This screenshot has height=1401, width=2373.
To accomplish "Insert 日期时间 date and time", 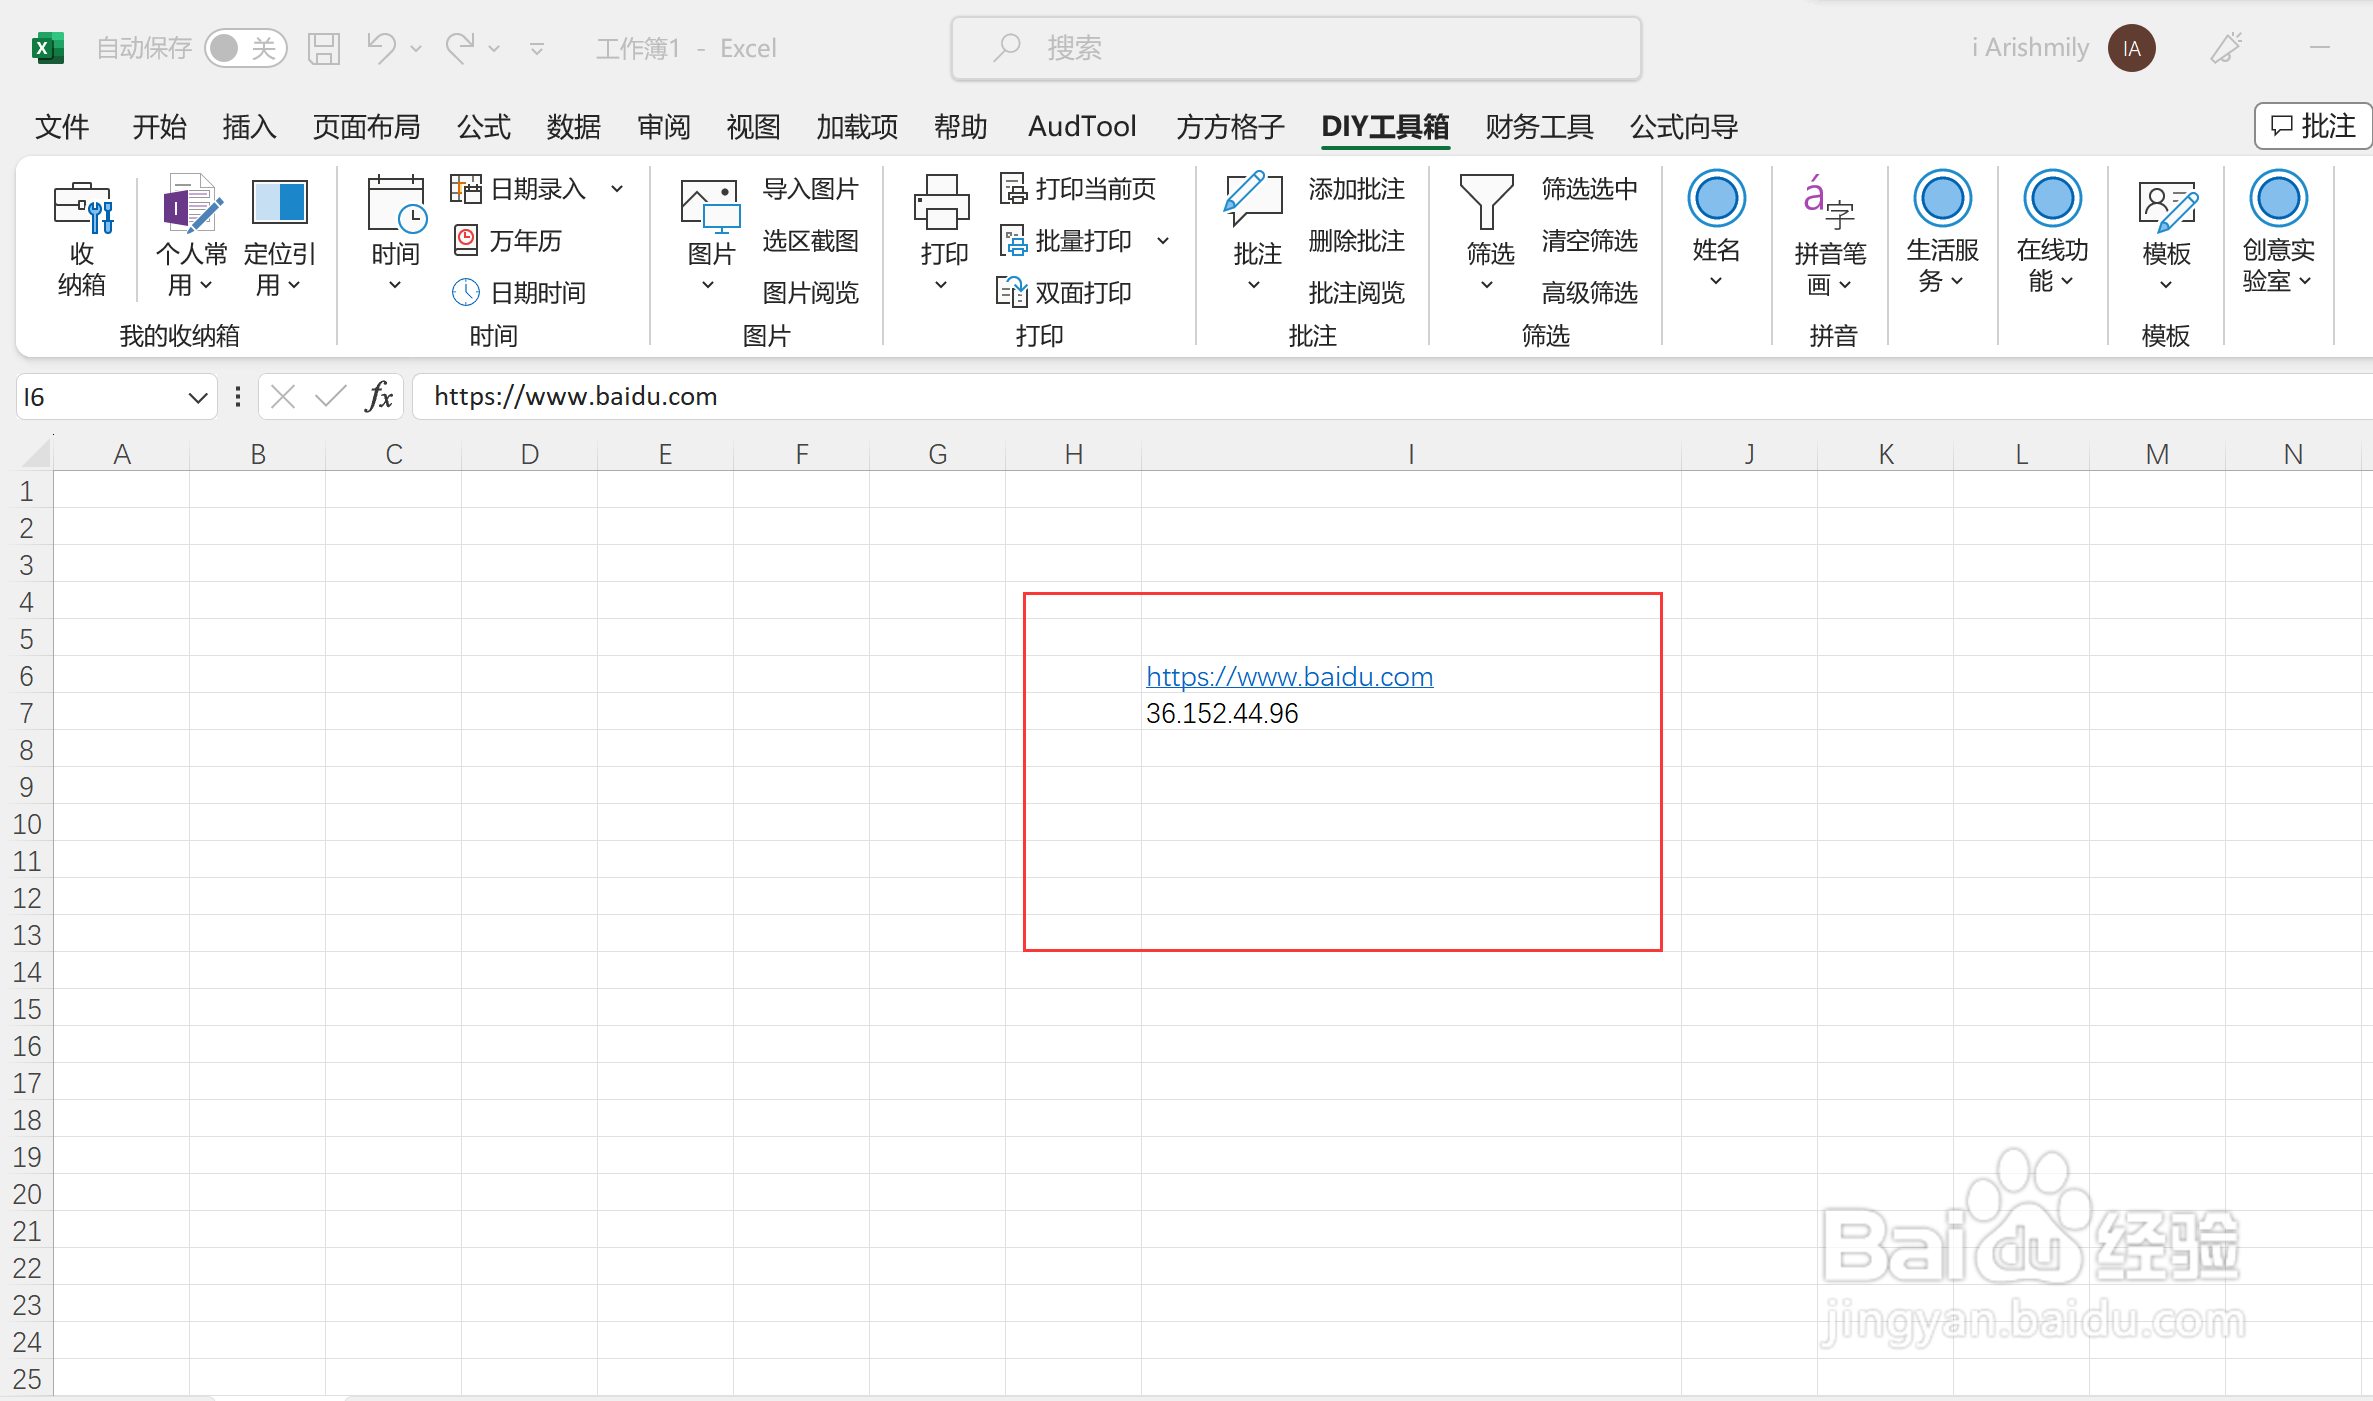I will coord(520,292).
